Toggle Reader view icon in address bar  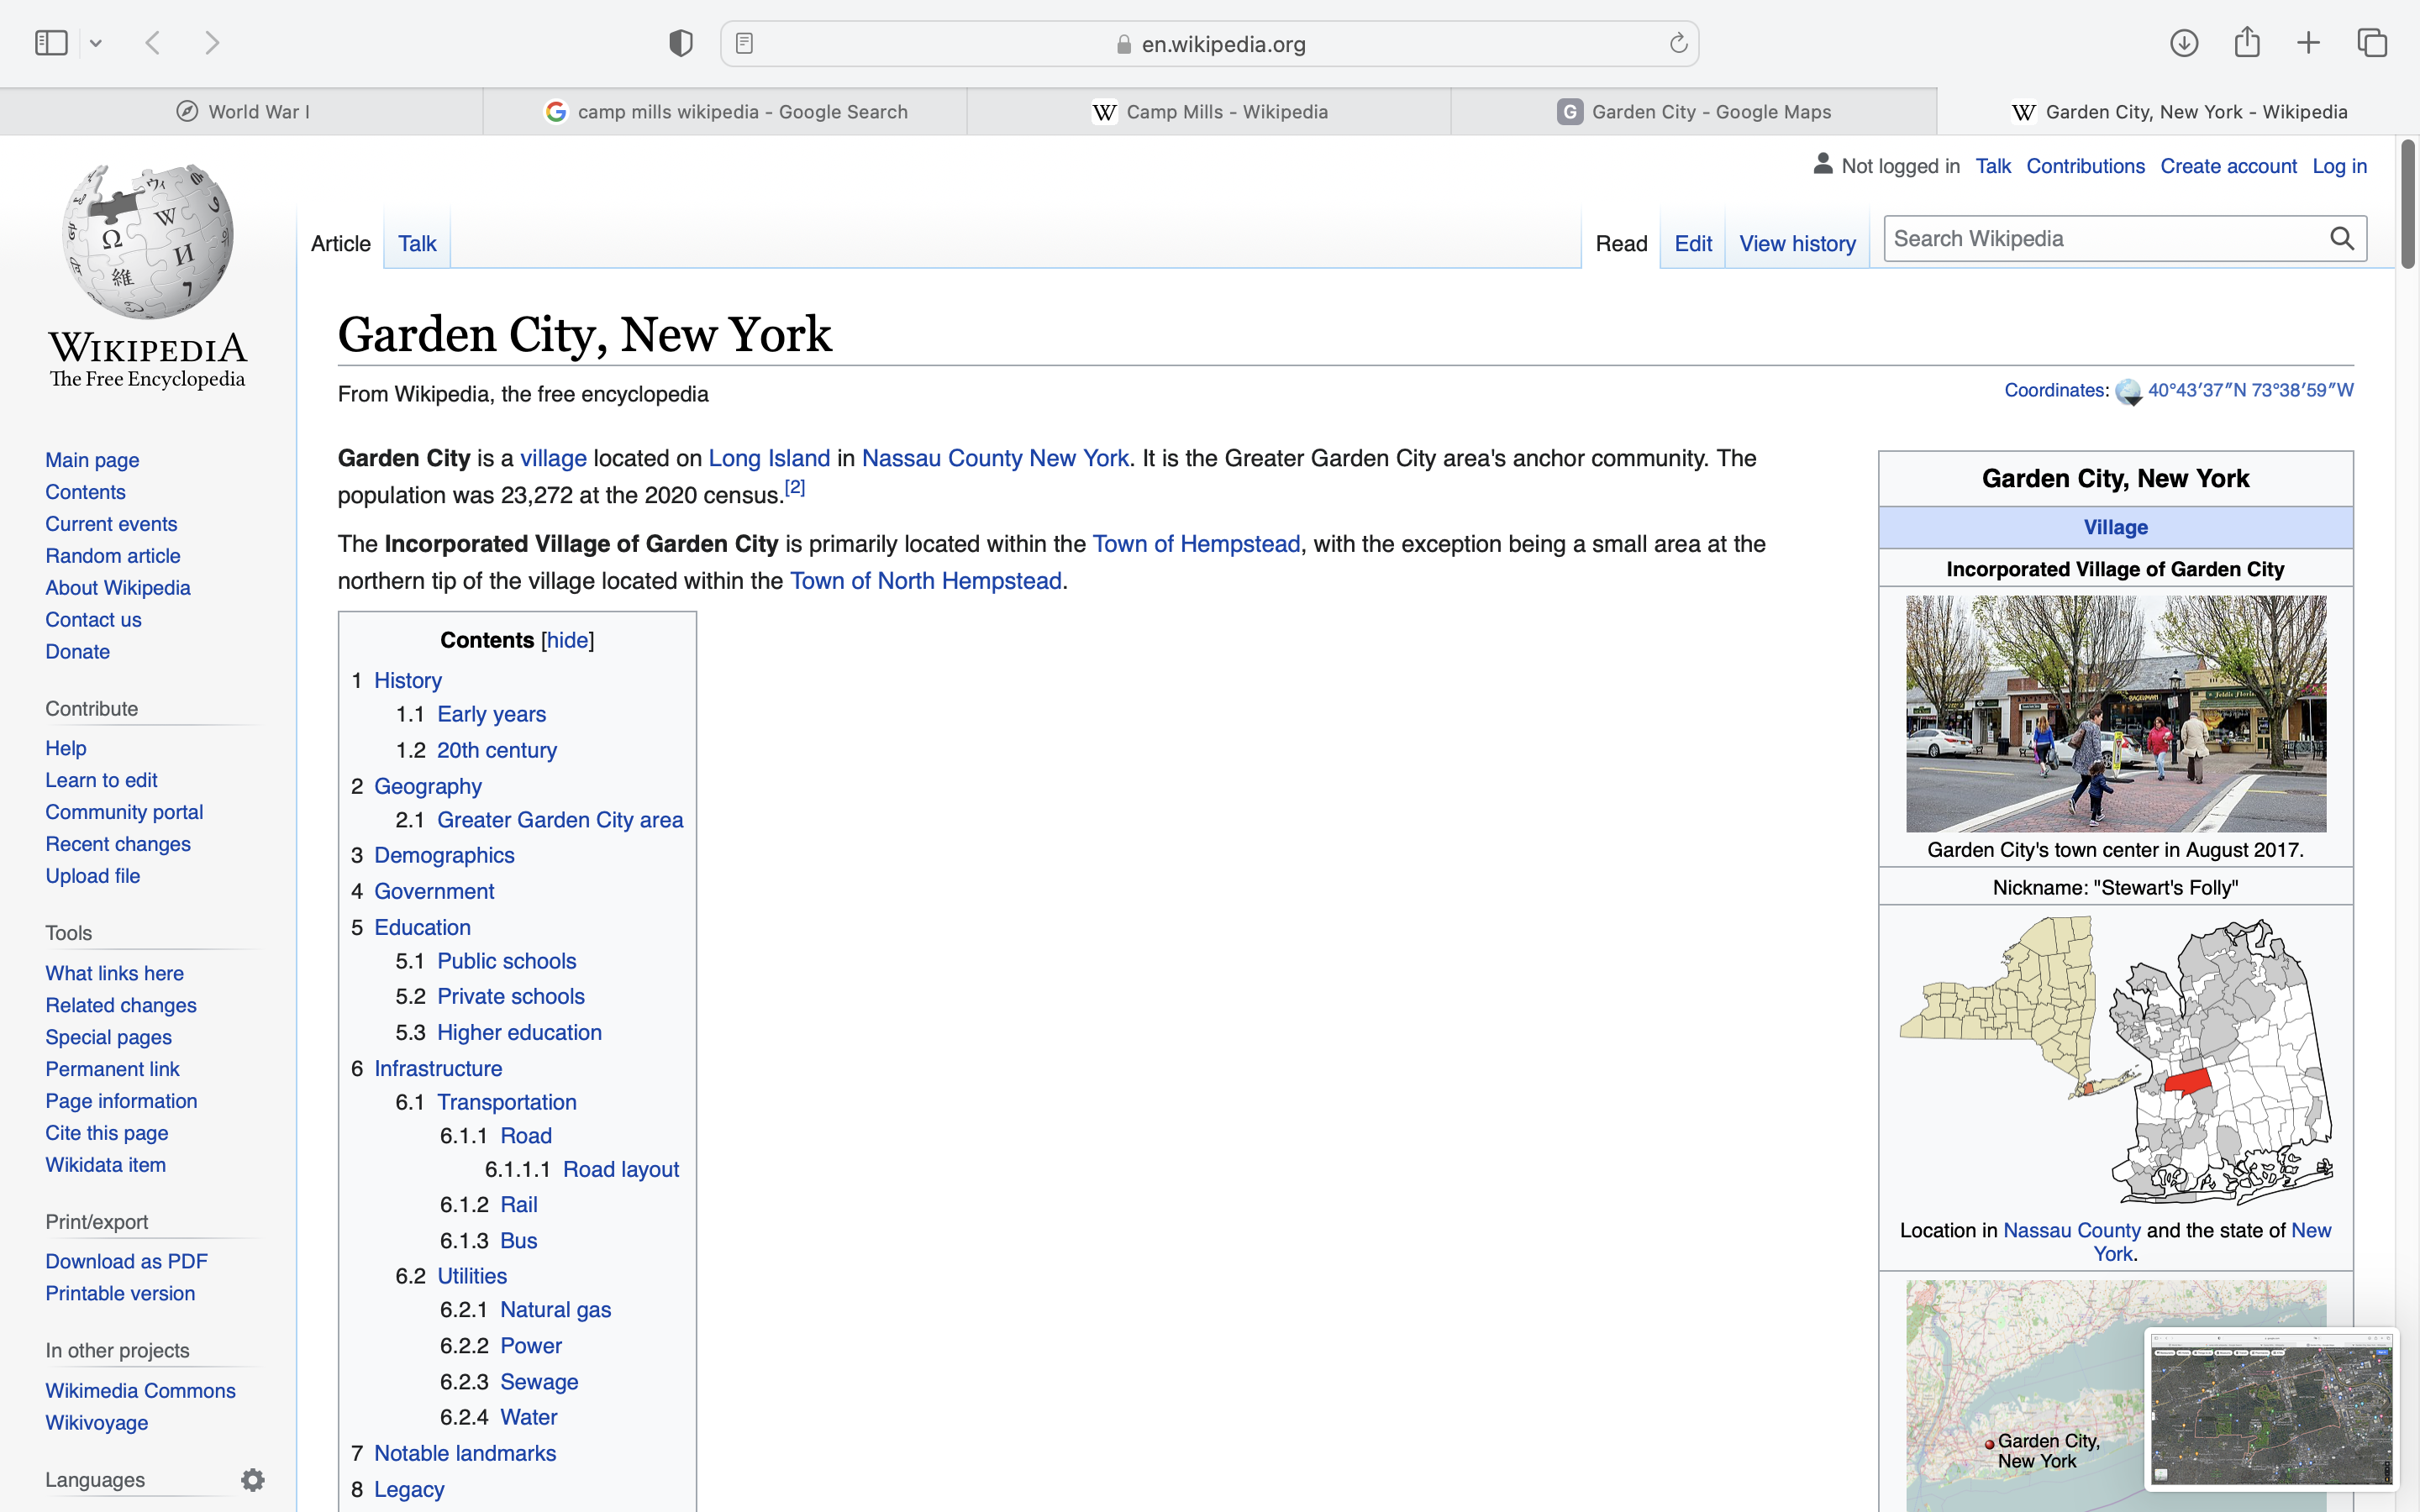[x=744, y=43]
